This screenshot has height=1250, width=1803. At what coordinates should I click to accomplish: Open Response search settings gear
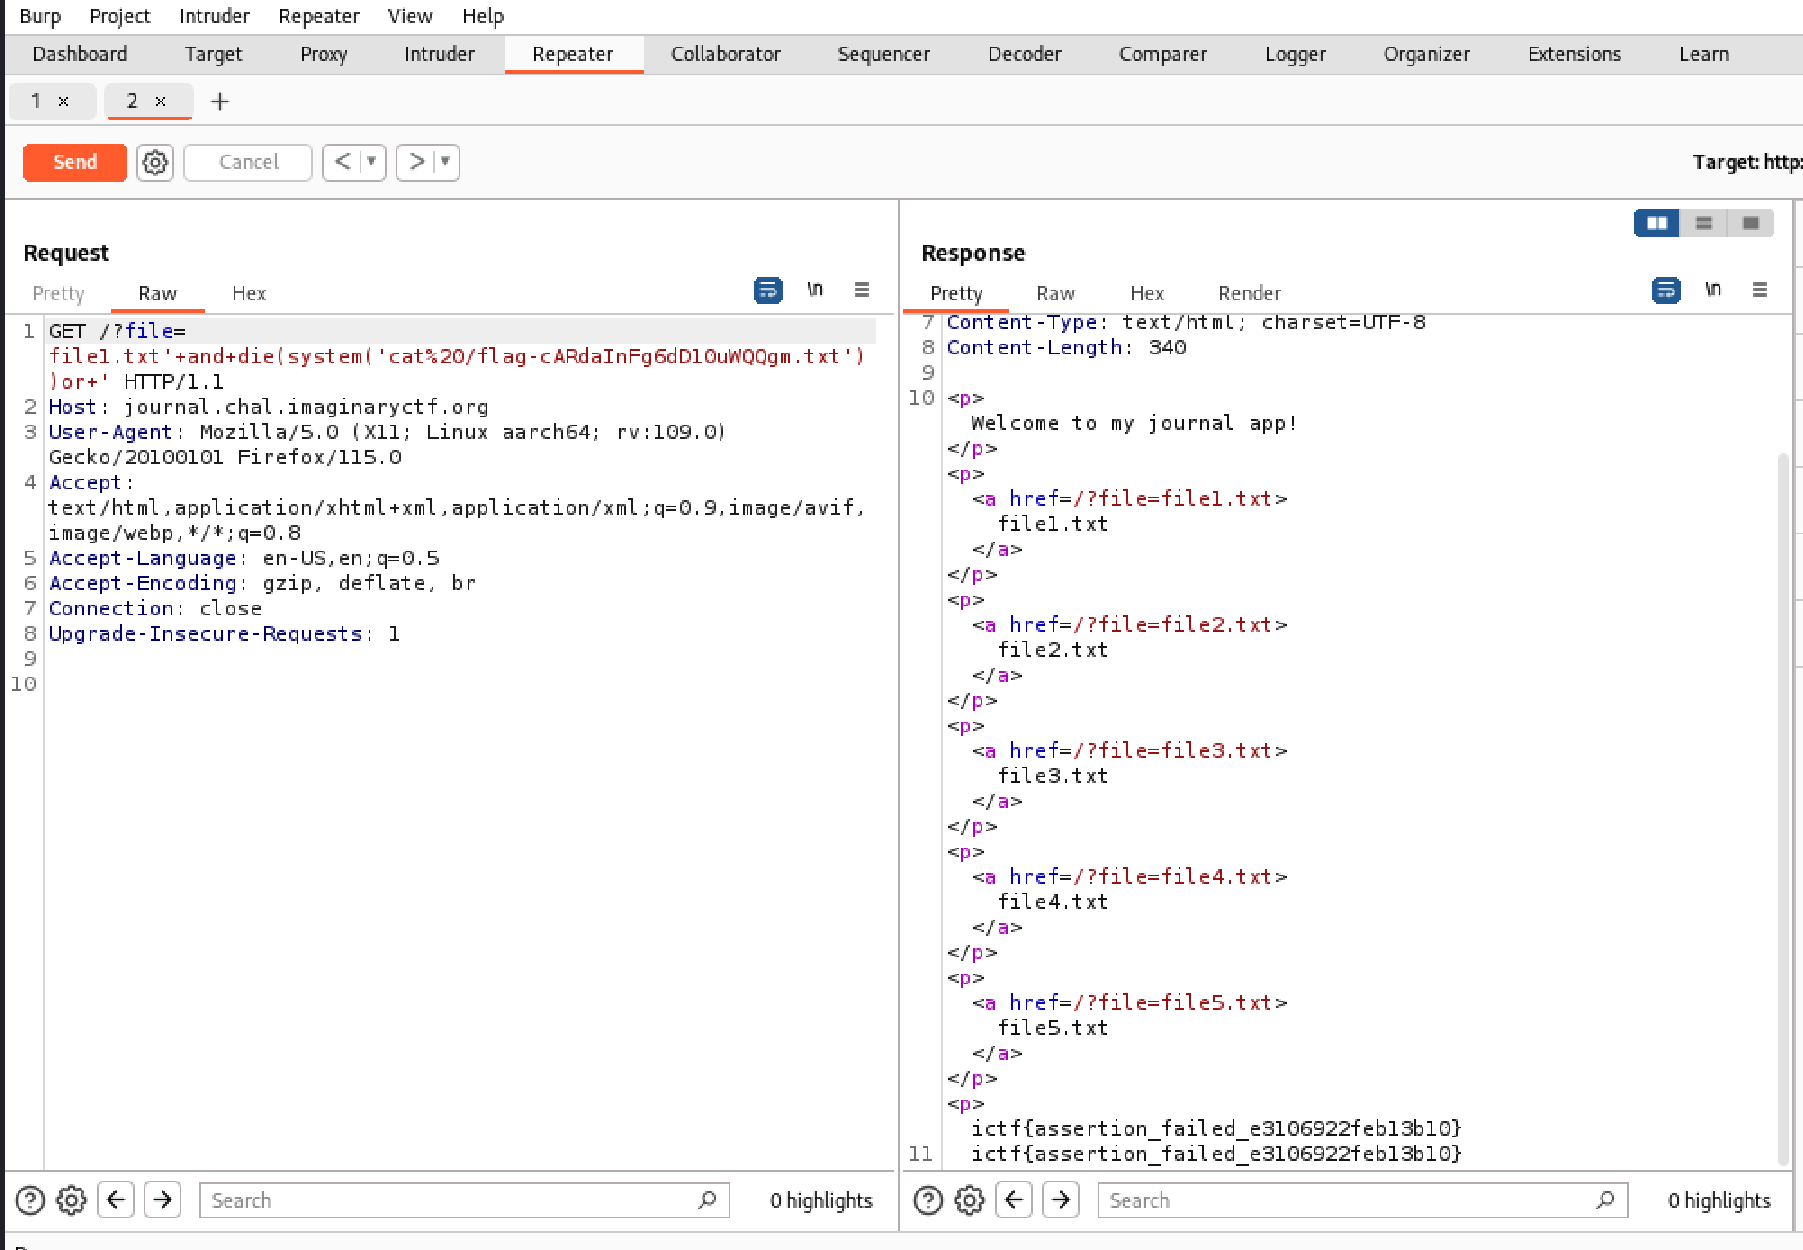coord(969,1200)
